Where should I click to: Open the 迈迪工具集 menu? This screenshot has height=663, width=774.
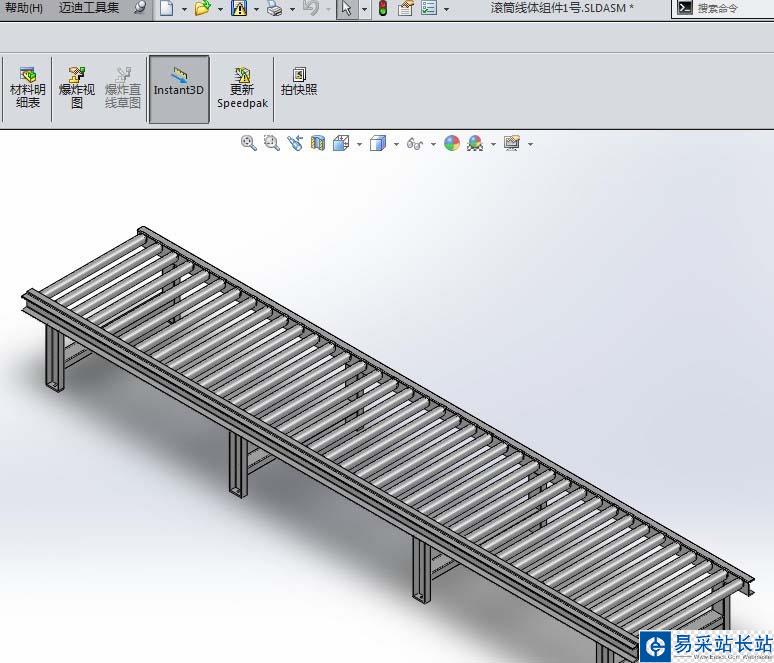coord(89,8)
